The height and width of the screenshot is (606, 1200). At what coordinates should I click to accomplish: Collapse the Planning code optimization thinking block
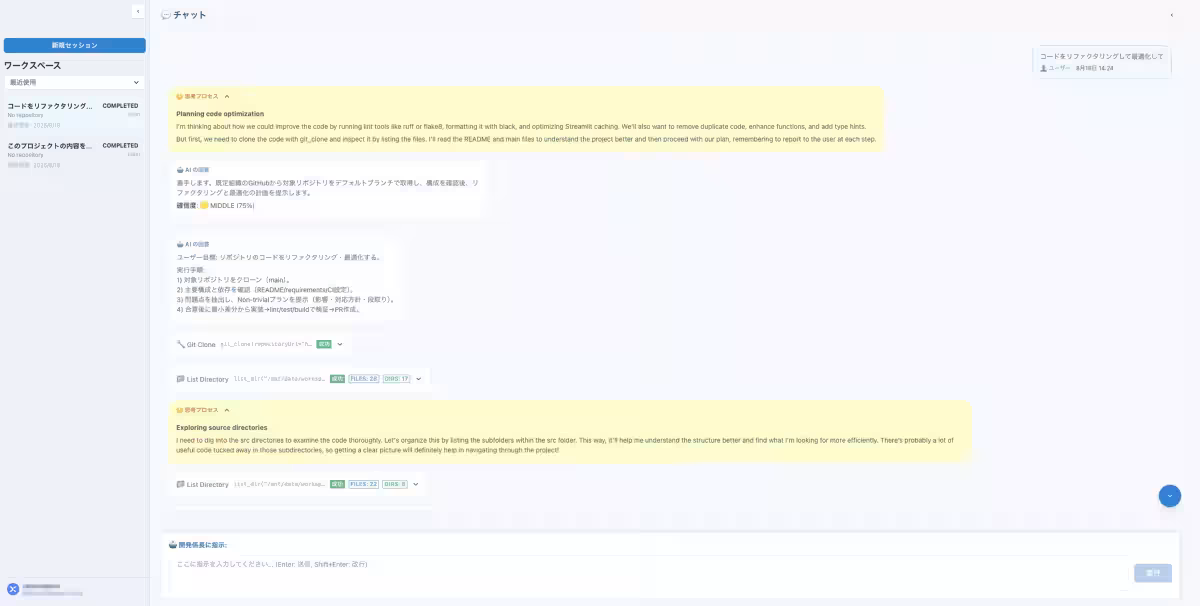227,97
